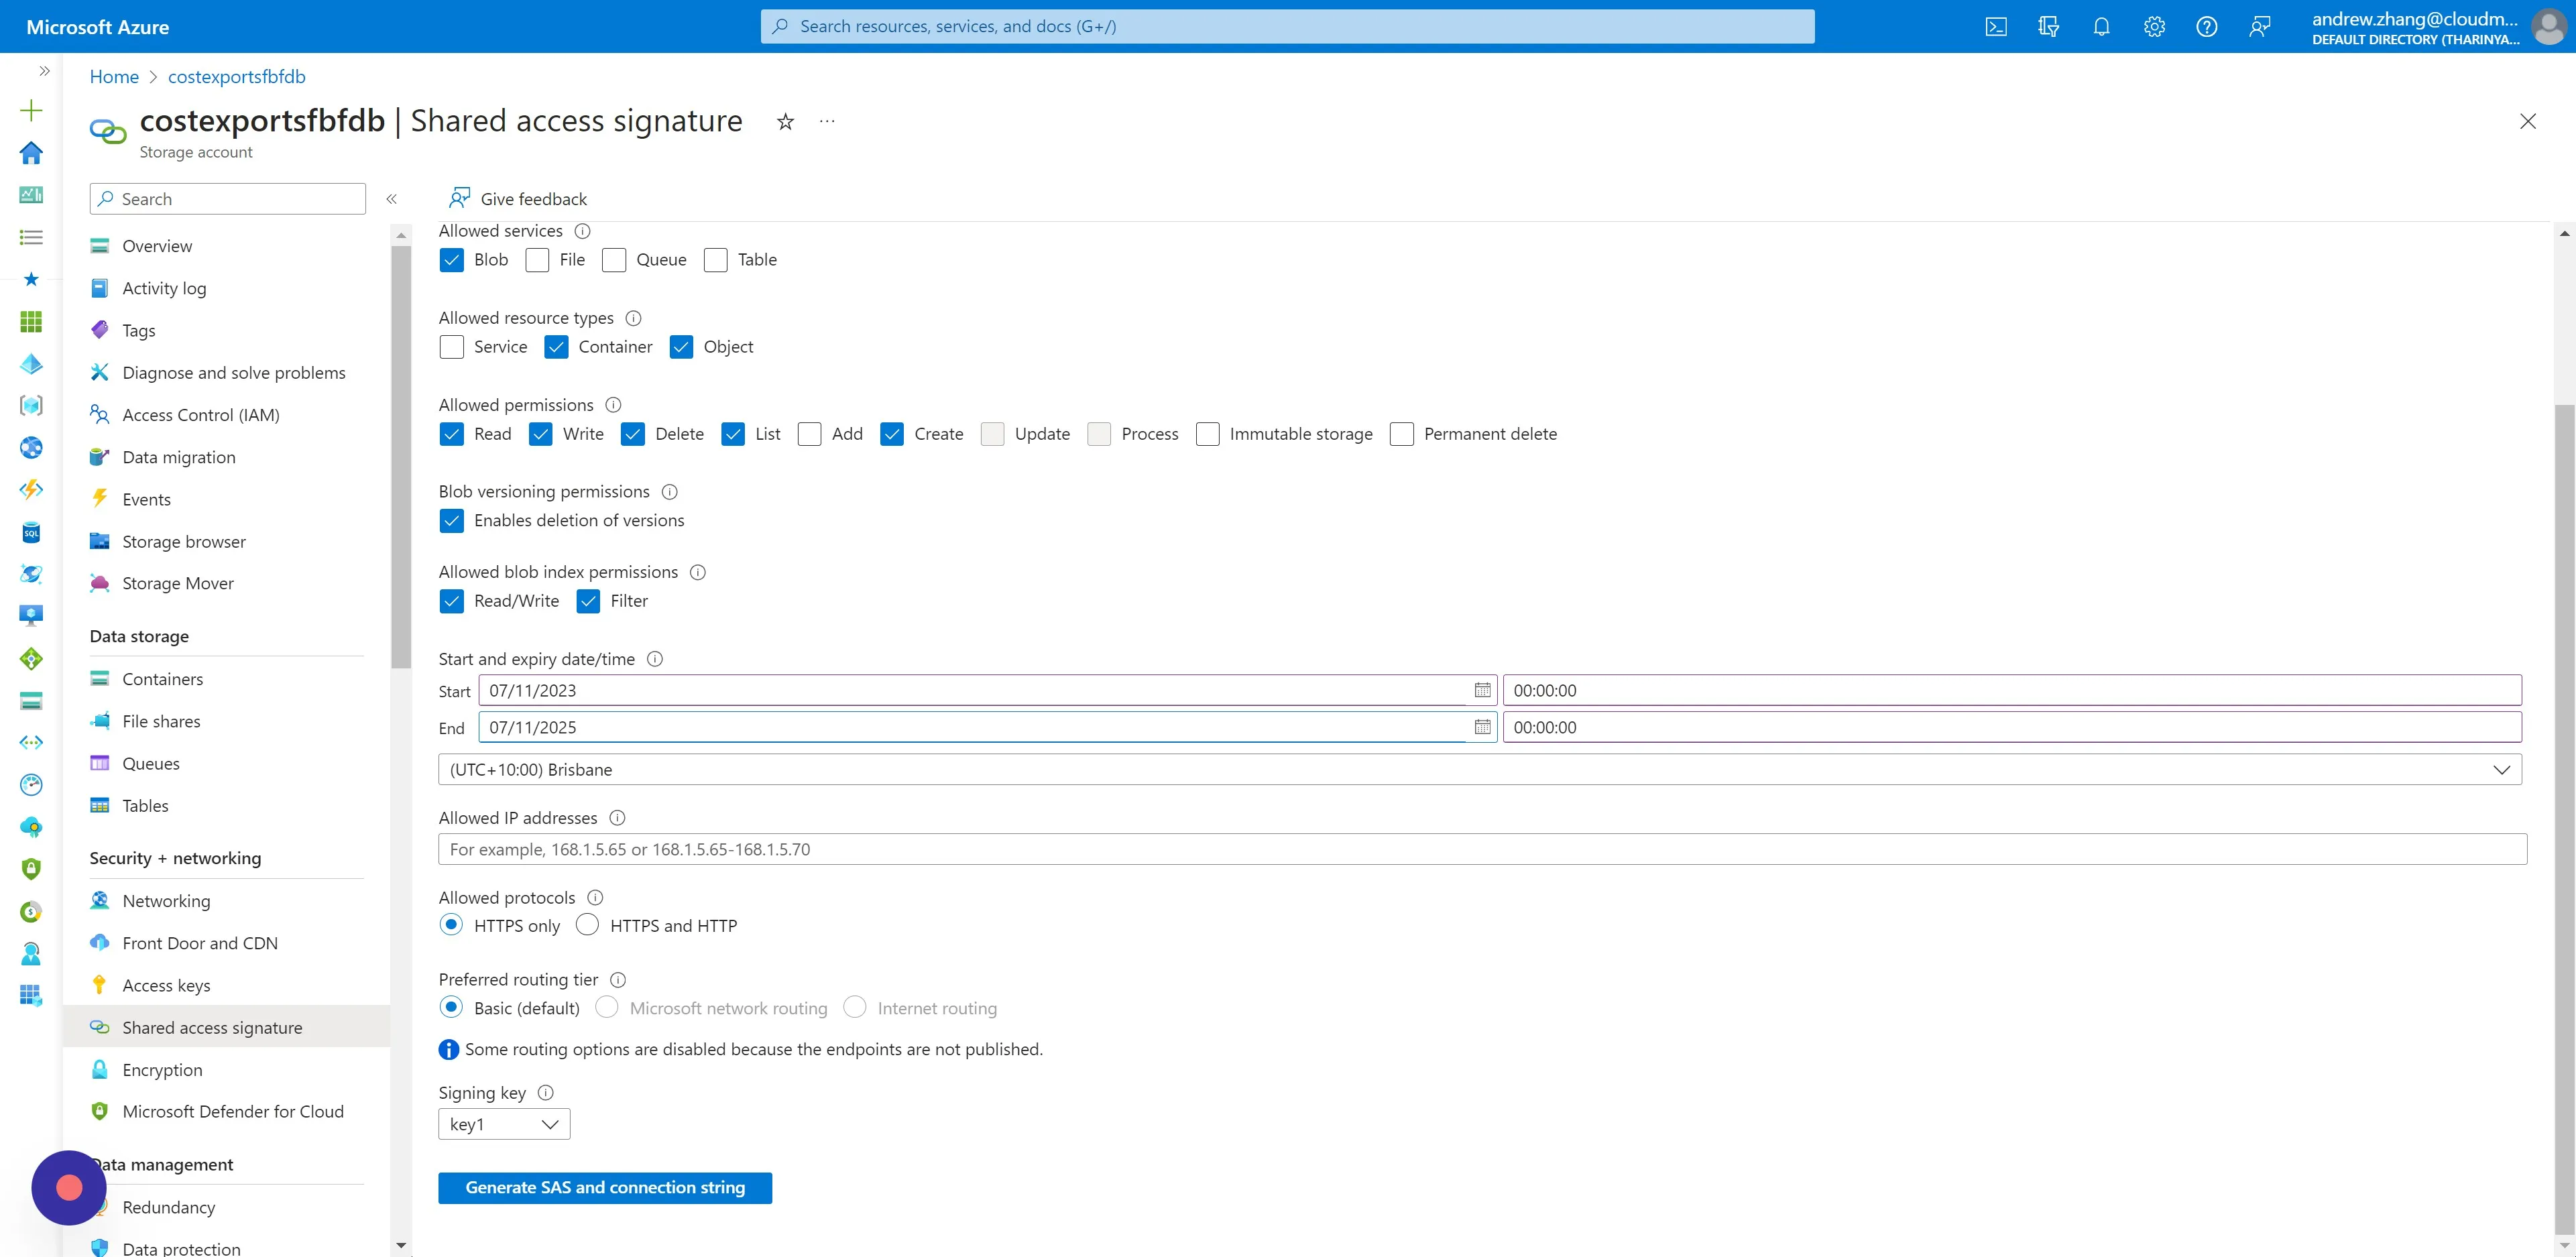Click info icon next to Signing key
Image resolution: width=2576 pixels, height=1257 pixels.
545,1093
